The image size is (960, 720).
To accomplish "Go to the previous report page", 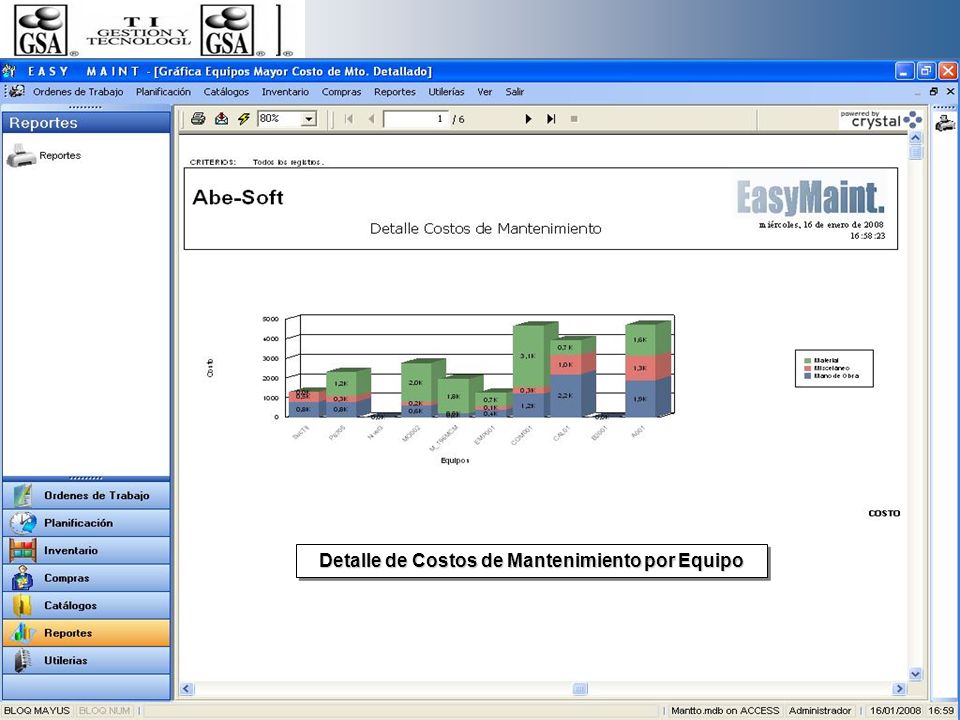I will tap(371, 119).
